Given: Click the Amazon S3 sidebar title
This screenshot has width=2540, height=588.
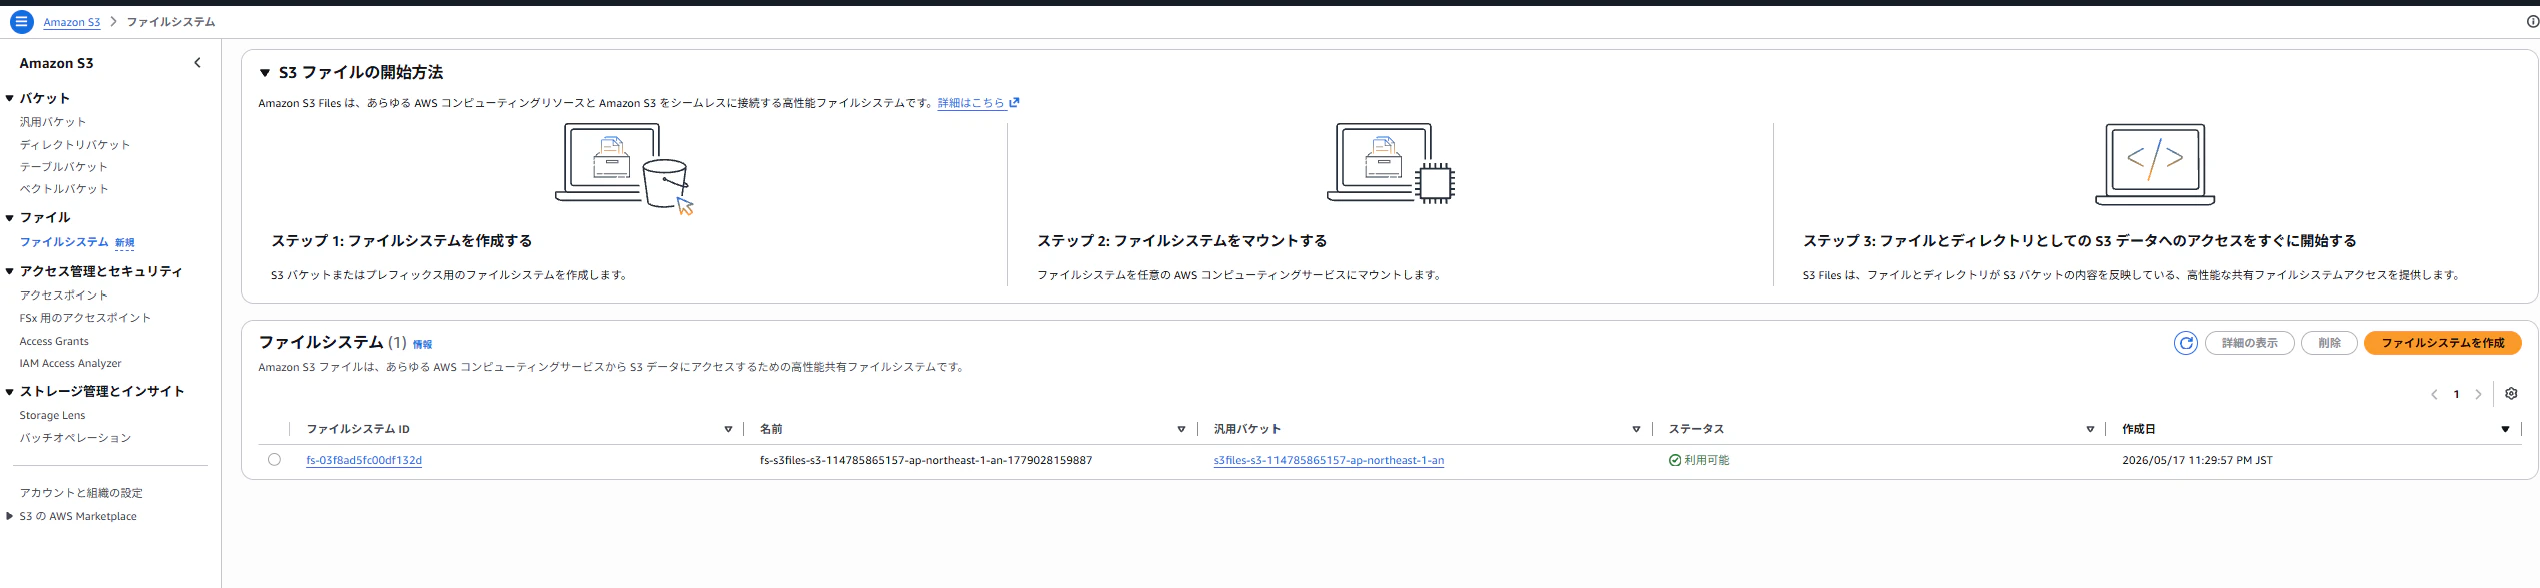Looking at the screenshot, I should [x=56, y=63].
